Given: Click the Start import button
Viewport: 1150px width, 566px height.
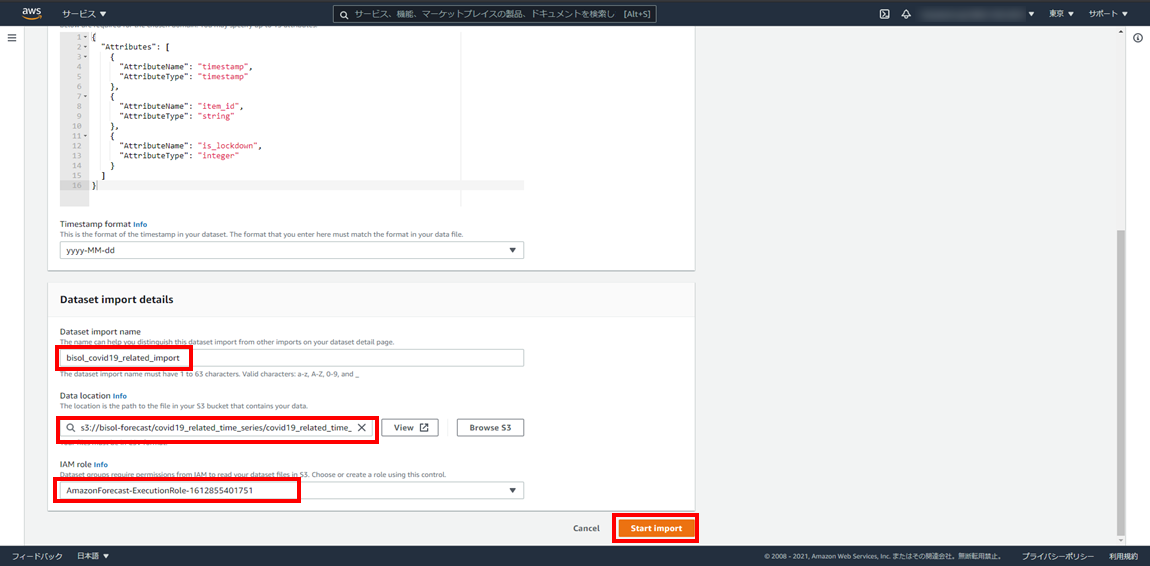Looking at the screenshot, I should (x=656, y=528).
